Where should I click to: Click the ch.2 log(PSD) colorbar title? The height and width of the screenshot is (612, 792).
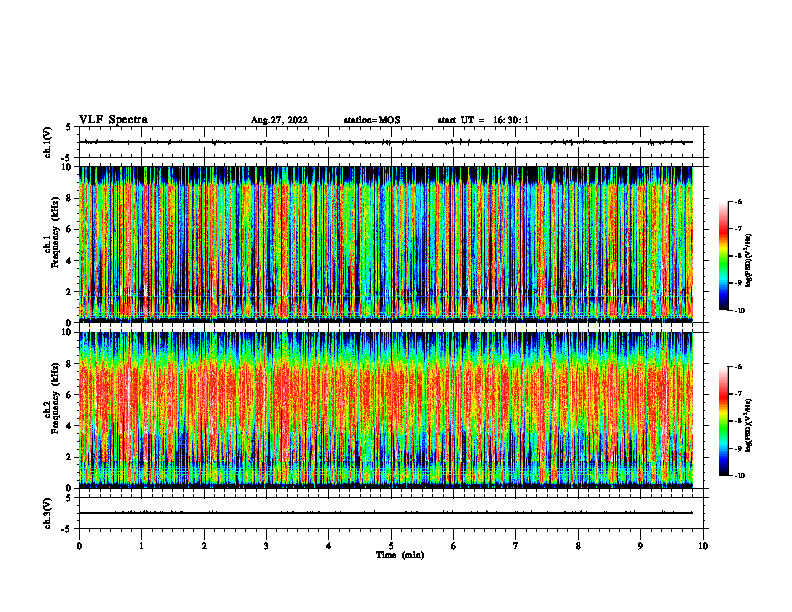click(x=749, y=425)
